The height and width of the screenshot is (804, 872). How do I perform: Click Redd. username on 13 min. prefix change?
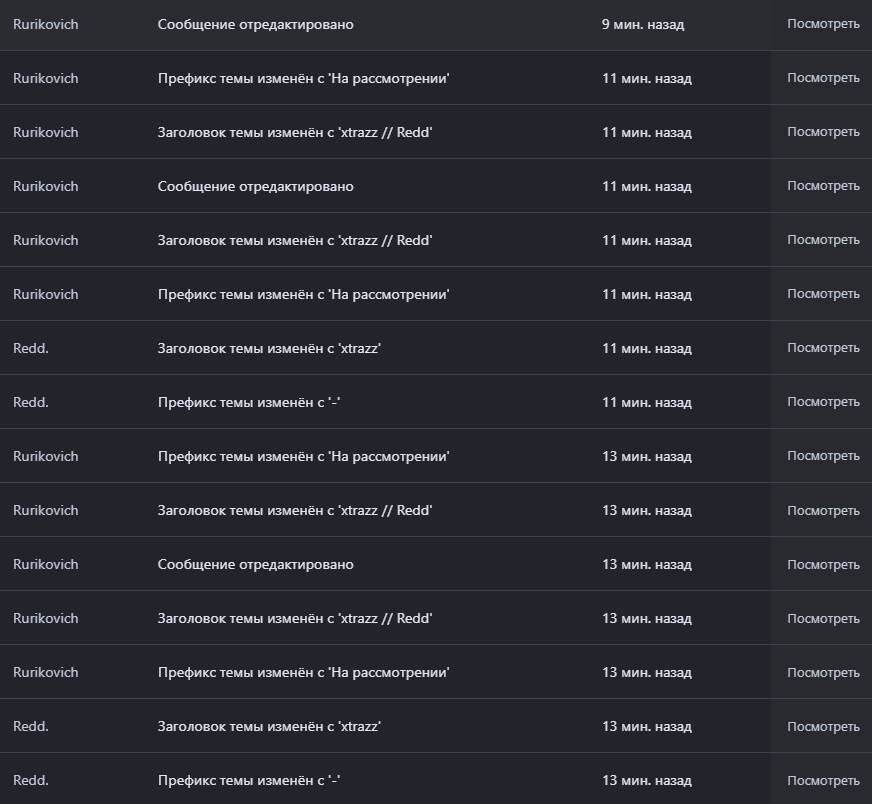pyautogui.click(x=31, y=780)
